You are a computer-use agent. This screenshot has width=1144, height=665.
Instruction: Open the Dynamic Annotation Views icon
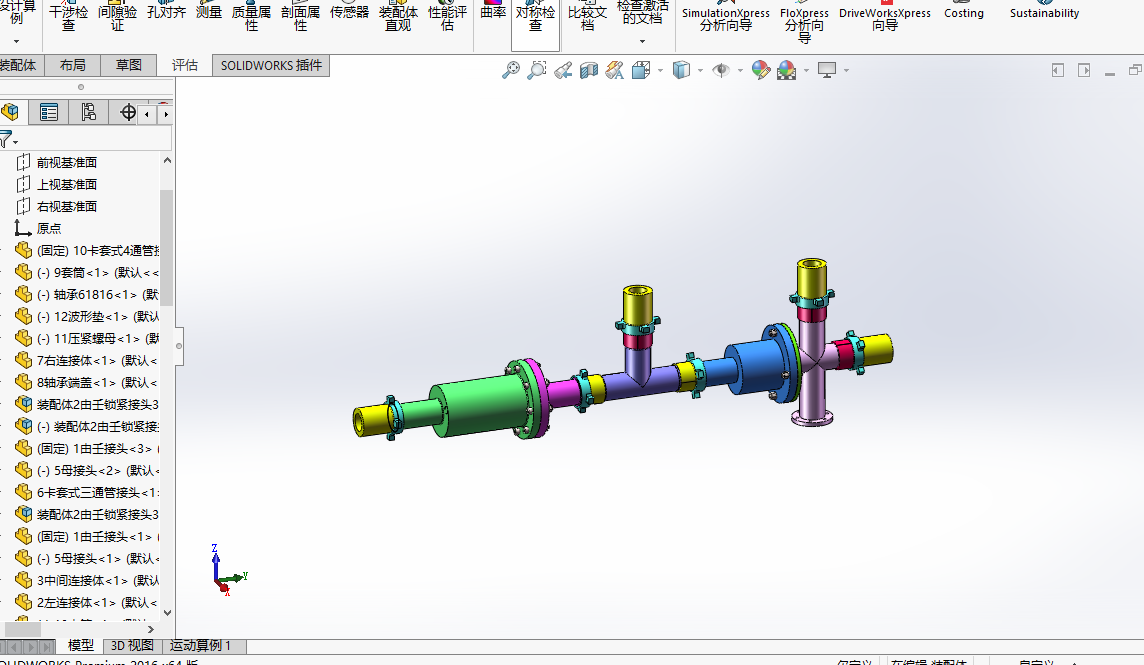point(614,70)
